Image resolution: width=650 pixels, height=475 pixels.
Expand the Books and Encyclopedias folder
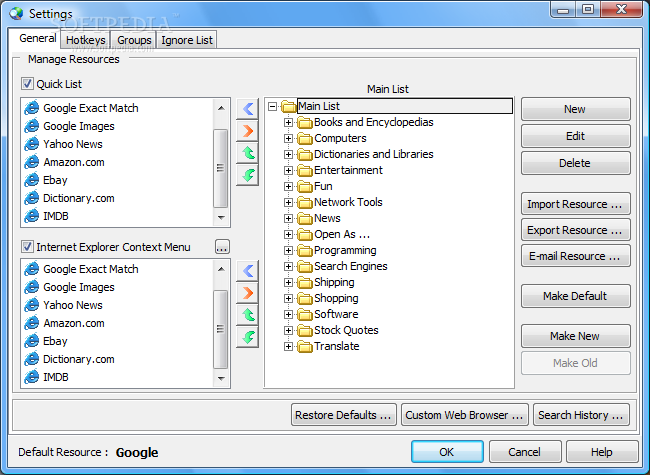click(289, 122)
